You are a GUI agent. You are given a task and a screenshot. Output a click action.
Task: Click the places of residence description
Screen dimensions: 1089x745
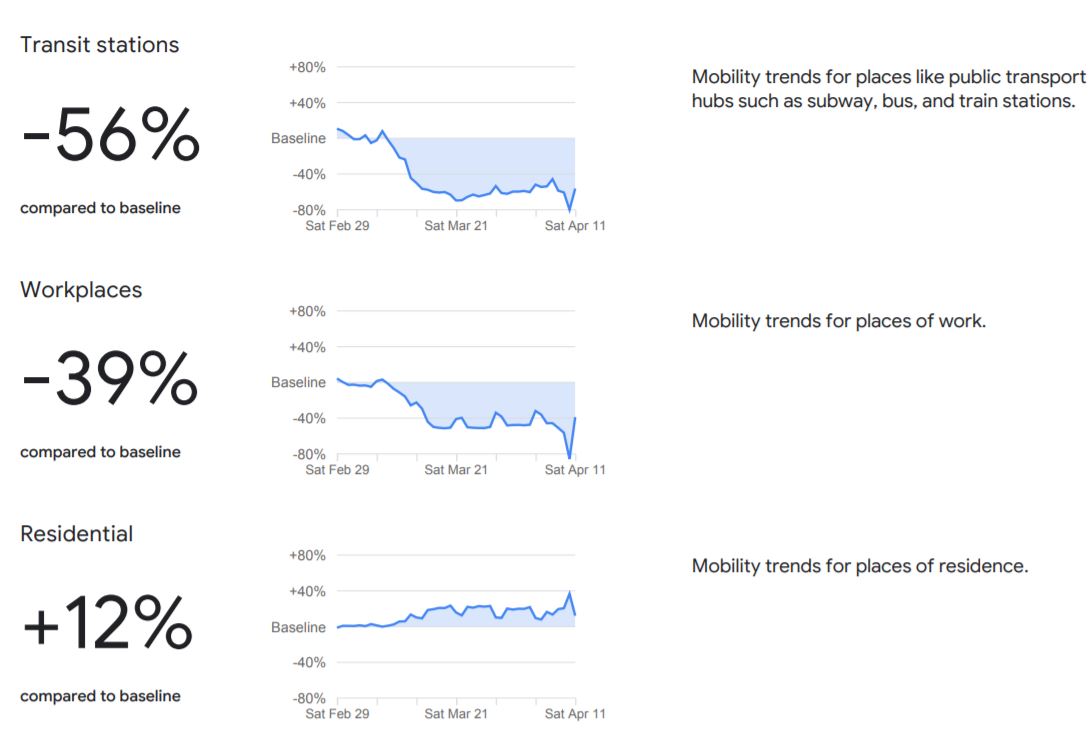pyautogui.click(x=860, y=566)
